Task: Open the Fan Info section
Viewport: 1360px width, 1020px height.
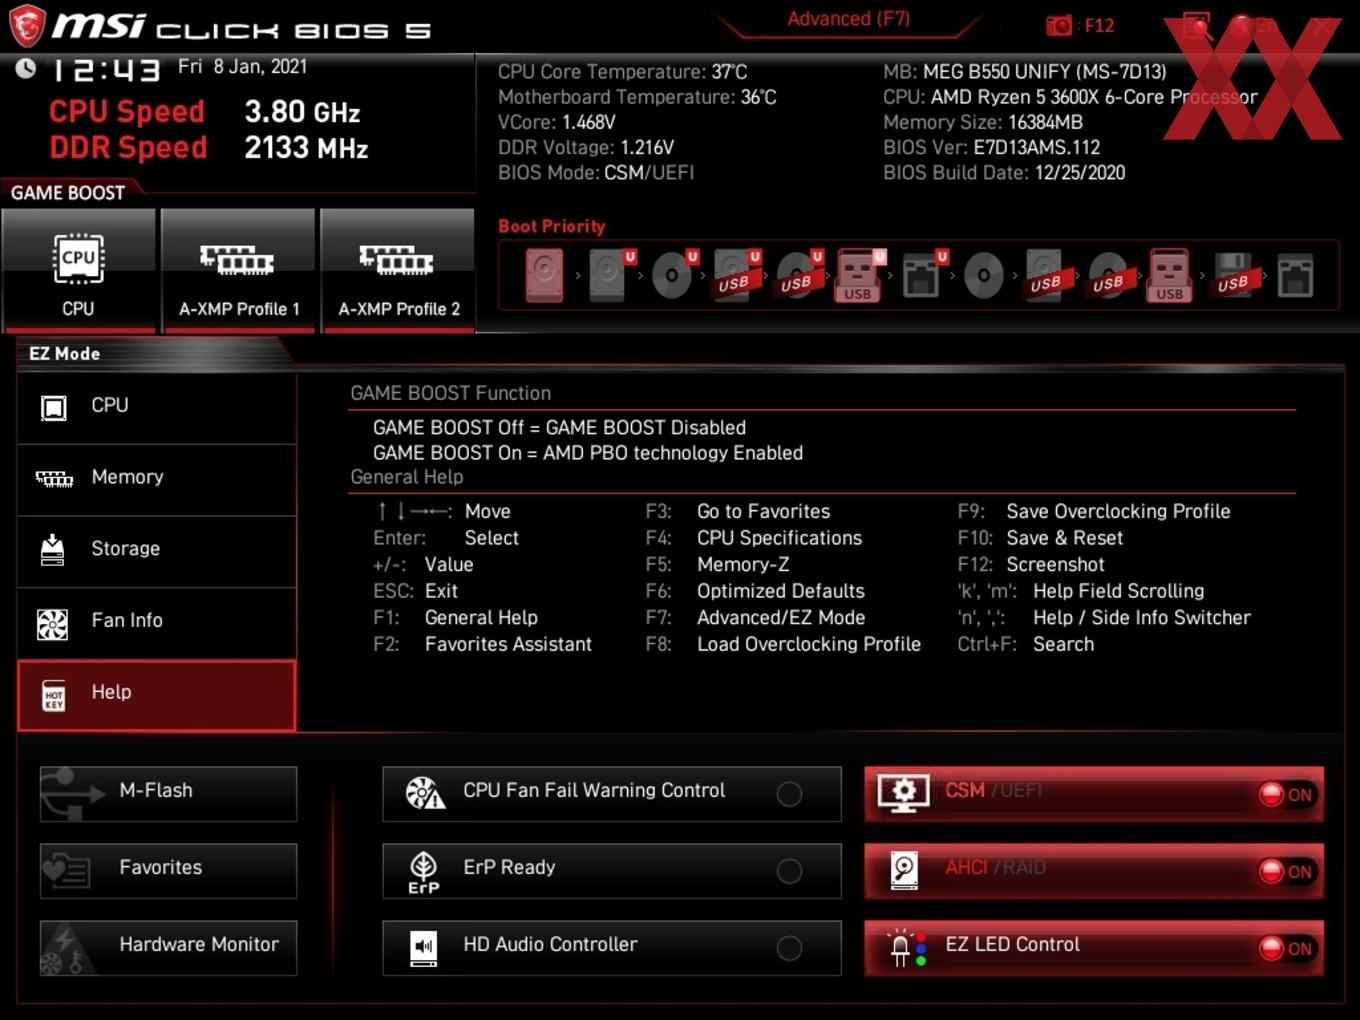Action: [157, 622]
